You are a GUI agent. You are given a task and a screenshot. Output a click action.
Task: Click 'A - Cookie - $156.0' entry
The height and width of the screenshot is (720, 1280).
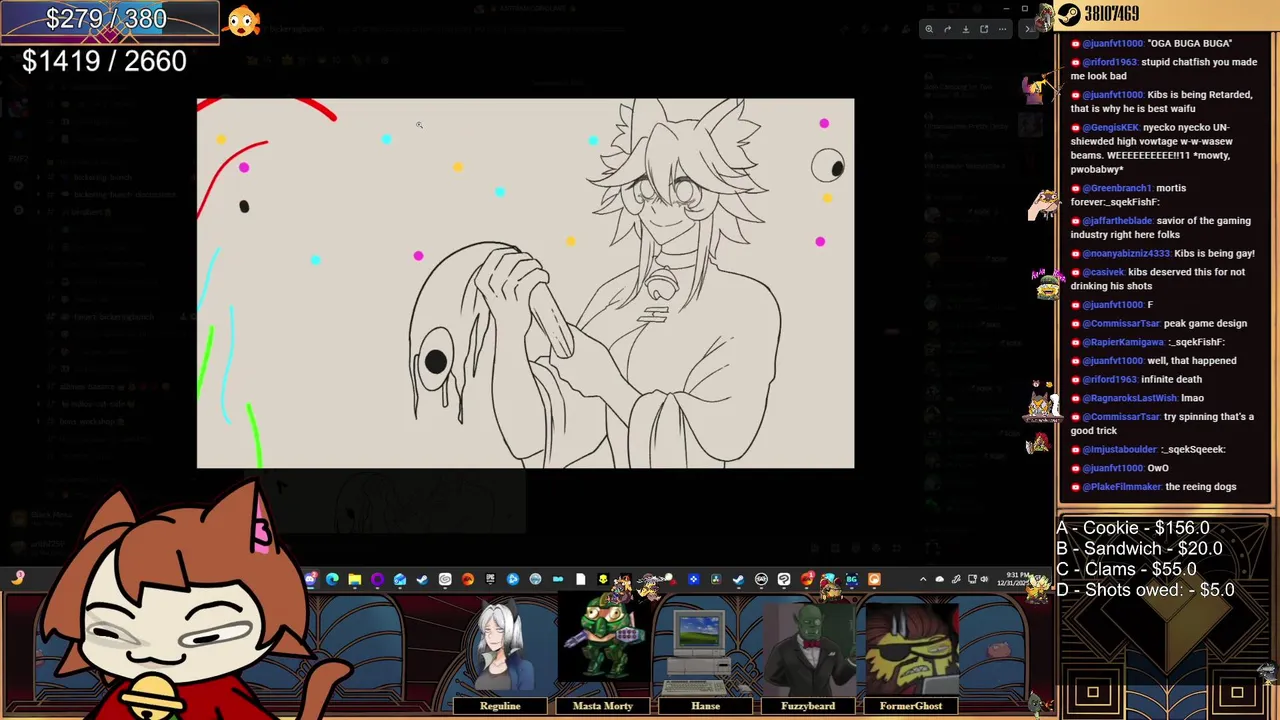(x=1132, y=528)
